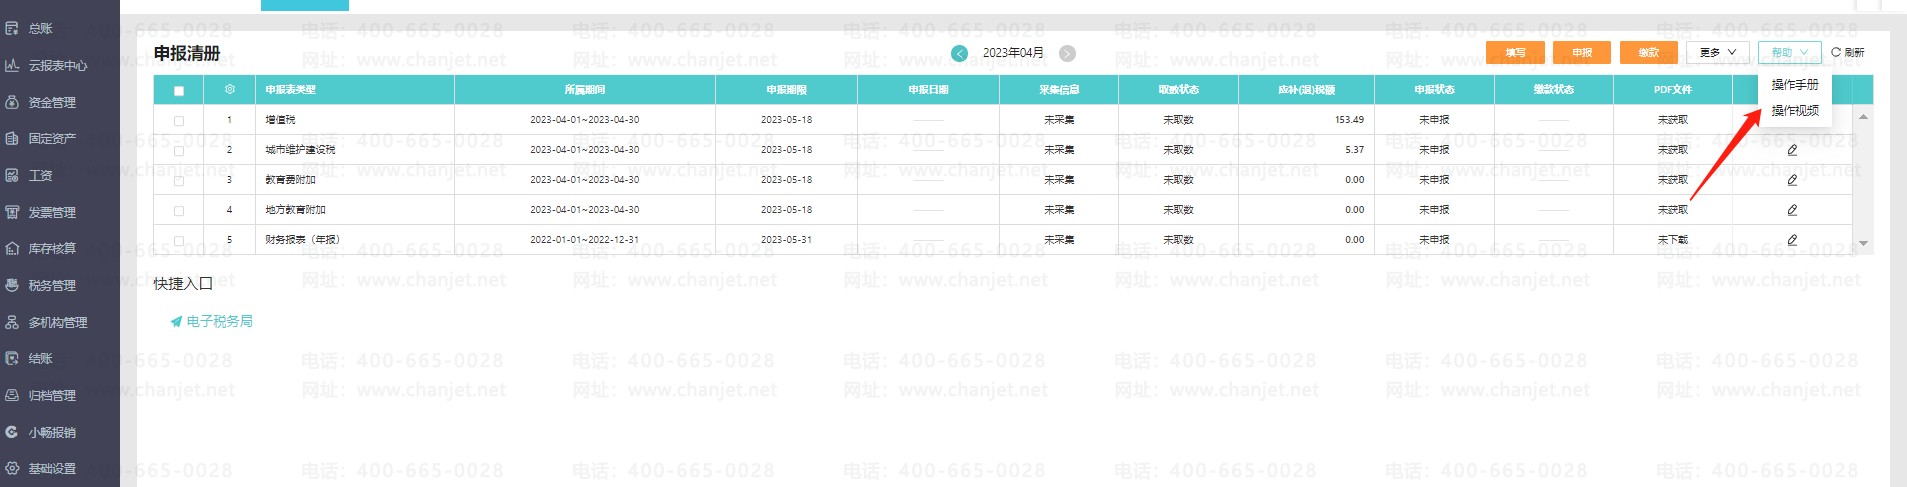The width and height of the screenshot is (1907, 487).
Task: Collapse the 帮助 dropdown
Action: [x=1789, y=52]
